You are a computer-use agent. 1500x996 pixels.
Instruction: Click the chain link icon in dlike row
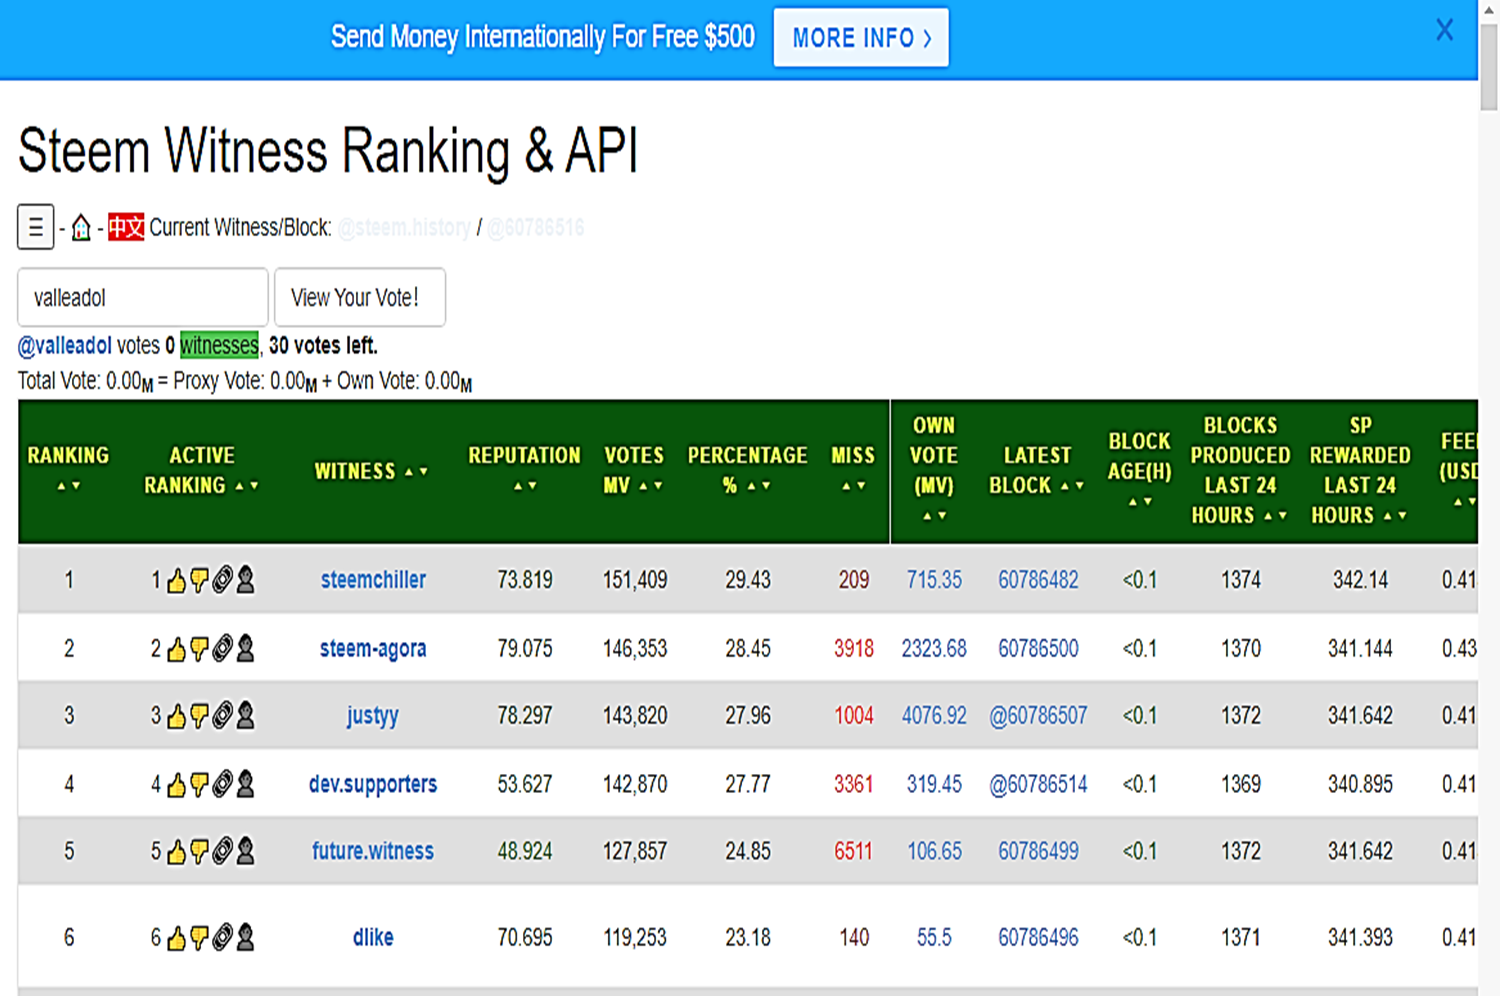coord(222,937)
